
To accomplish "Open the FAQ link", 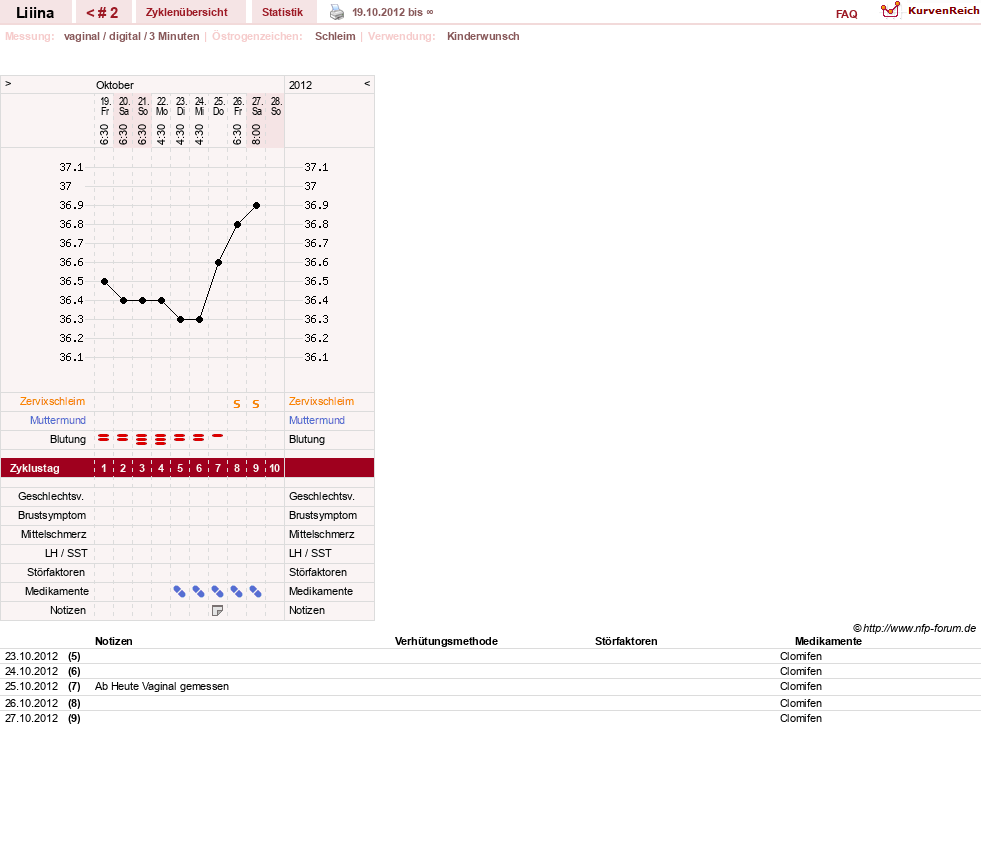I will tap(846, 14).
